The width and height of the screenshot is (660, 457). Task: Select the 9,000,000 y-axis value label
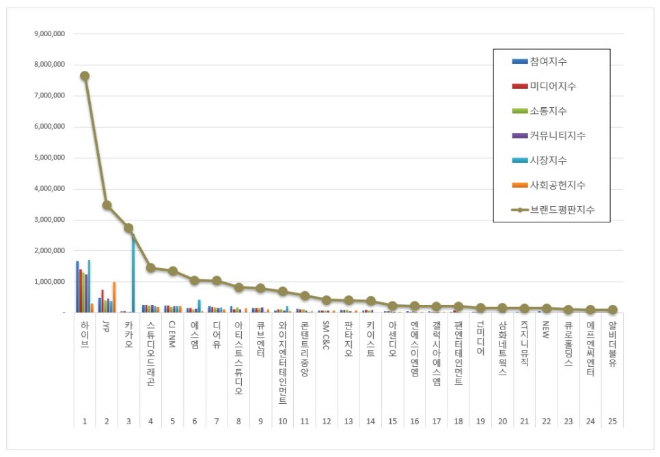click(49, 33)
